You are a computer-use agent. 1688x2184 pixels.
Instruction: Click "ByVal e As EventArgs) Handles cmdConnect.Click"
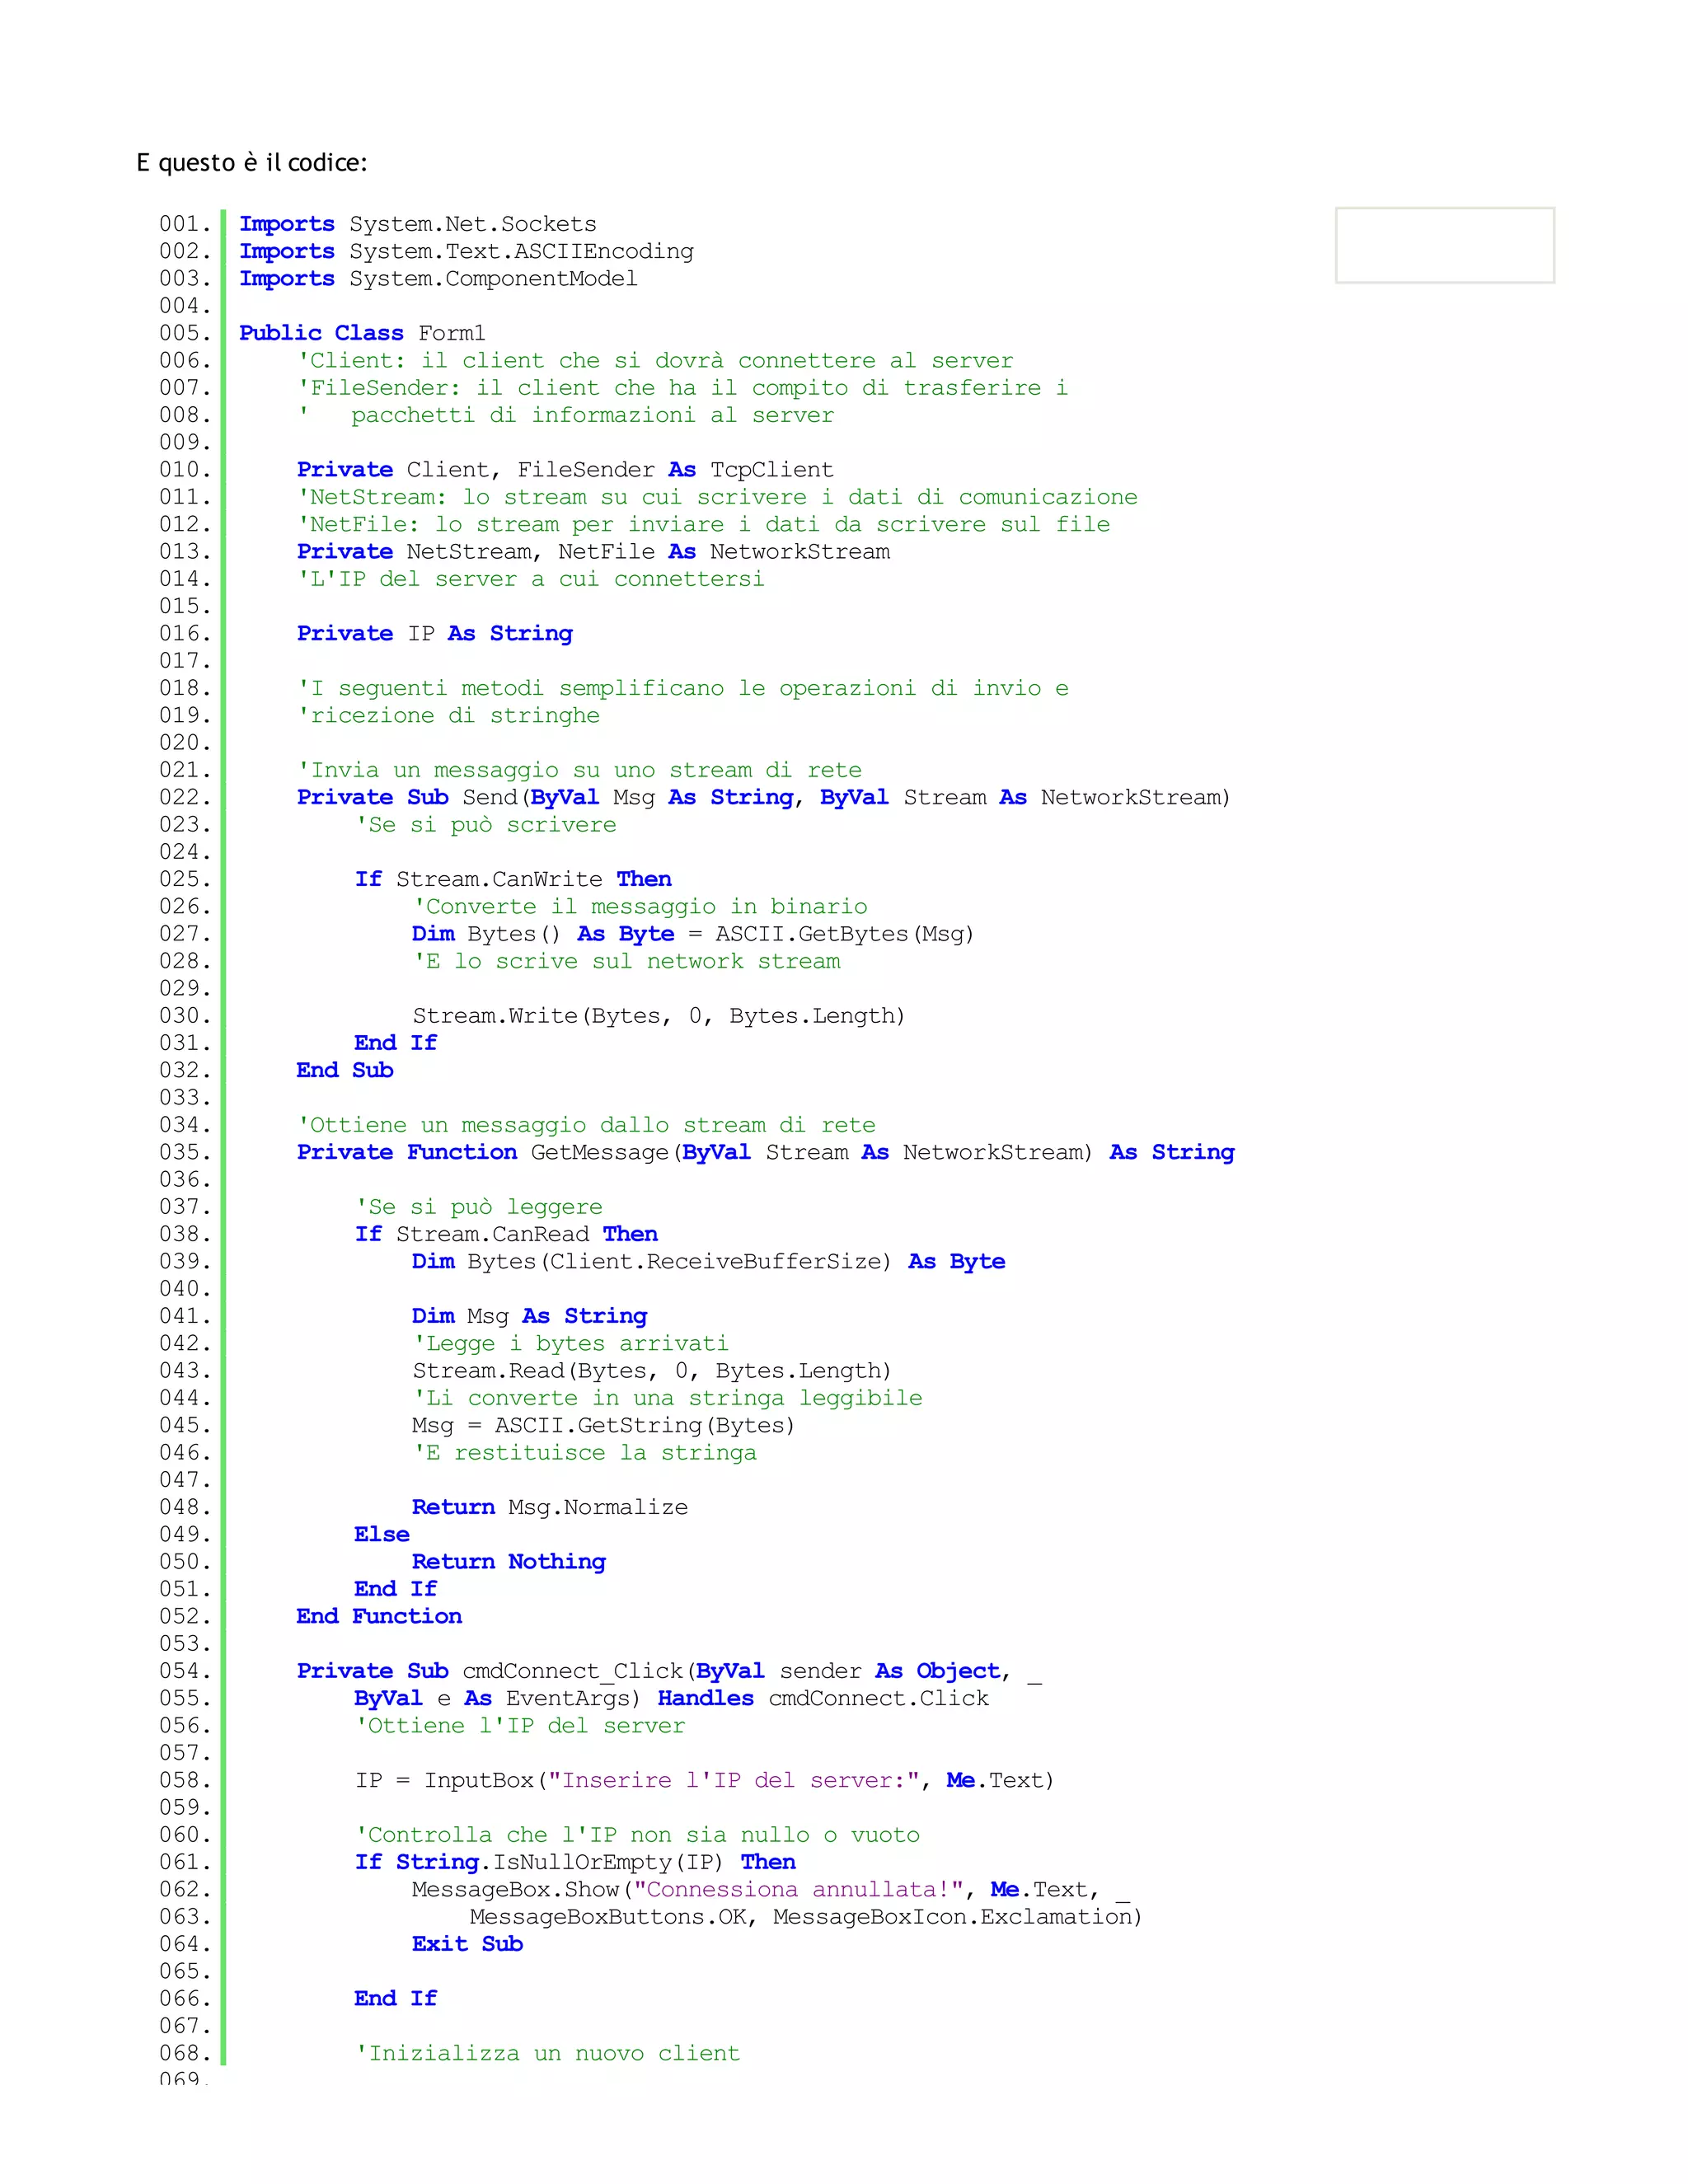672,1698
